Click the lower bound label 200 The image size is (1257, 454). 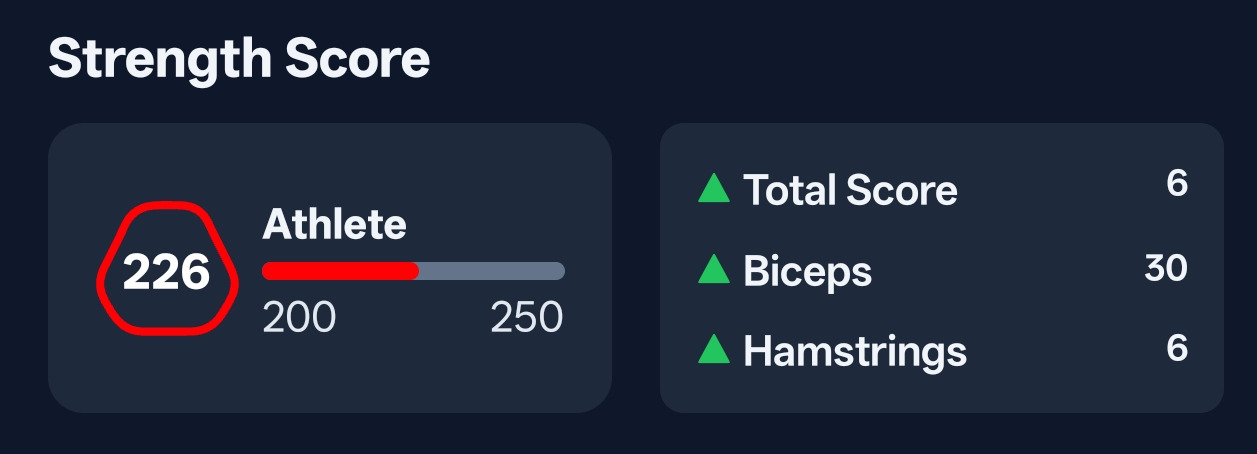(299, 318)
